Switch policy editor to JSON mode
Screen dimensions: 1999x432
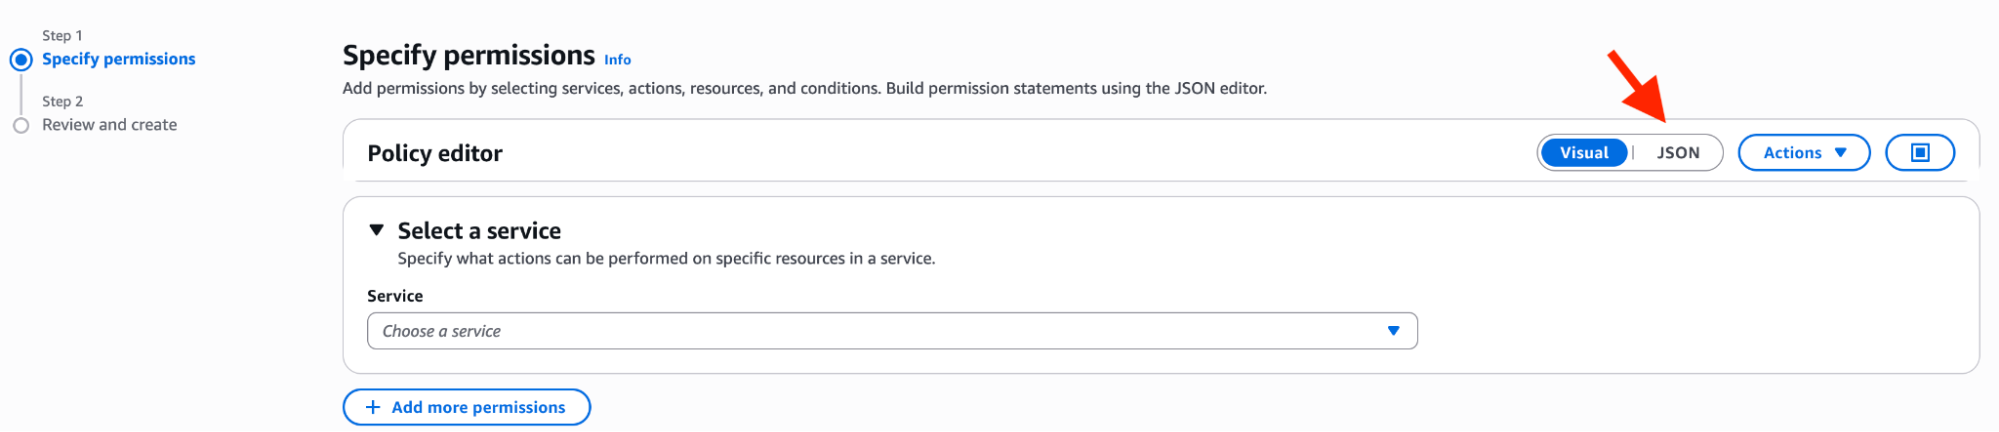click(x=1677, y=153)
